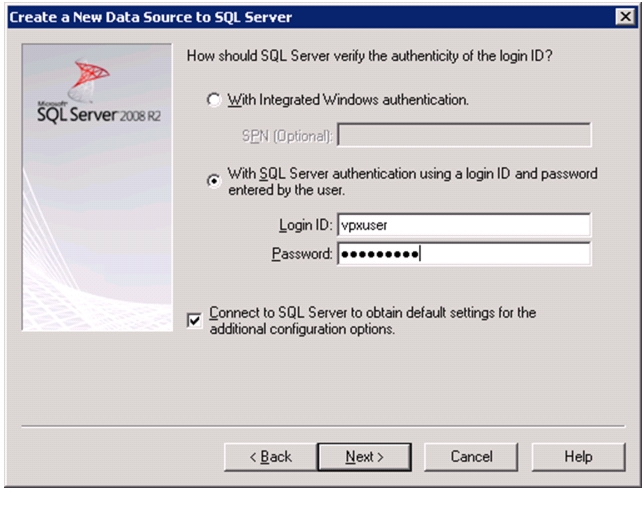Continue the wizard with the Next button
This screenshot has width=642, height=512.
coord(364,457)
